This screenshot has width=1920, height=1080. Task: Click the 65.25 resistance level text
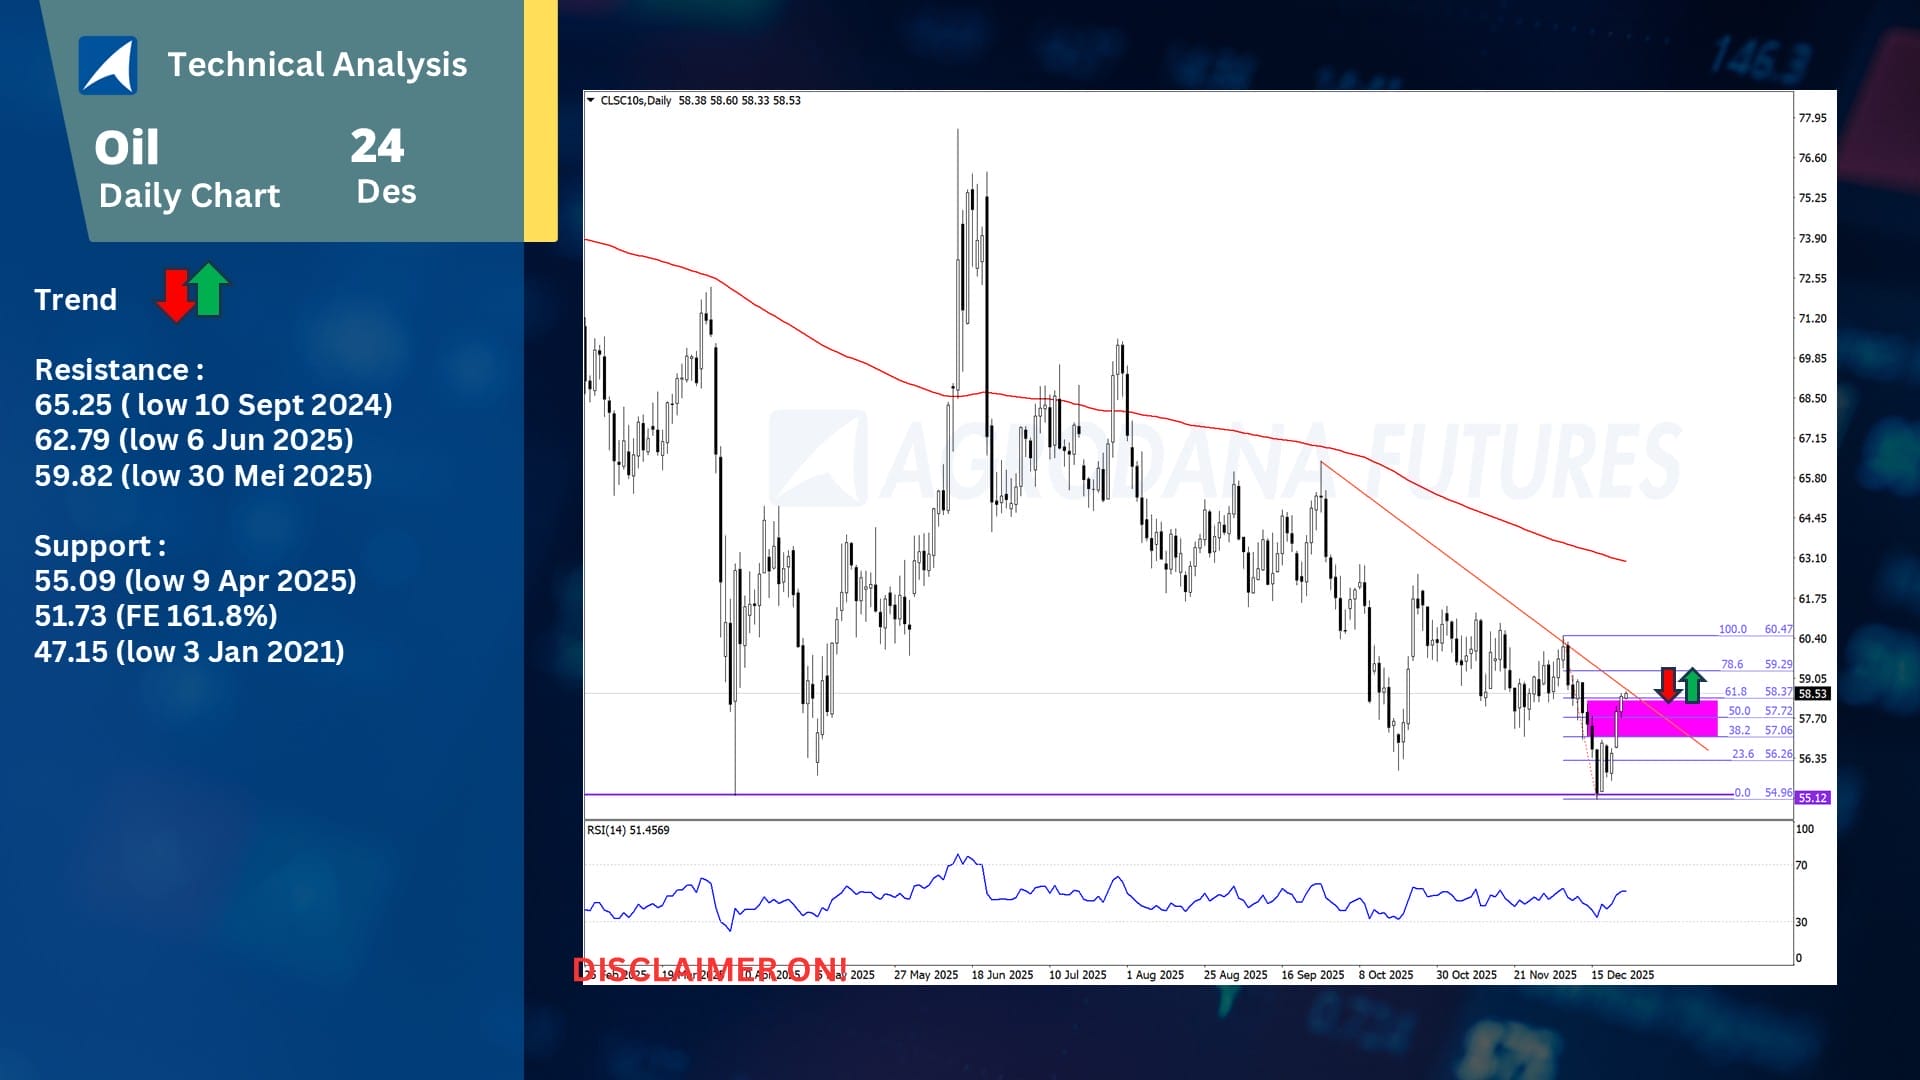[213, 404]
